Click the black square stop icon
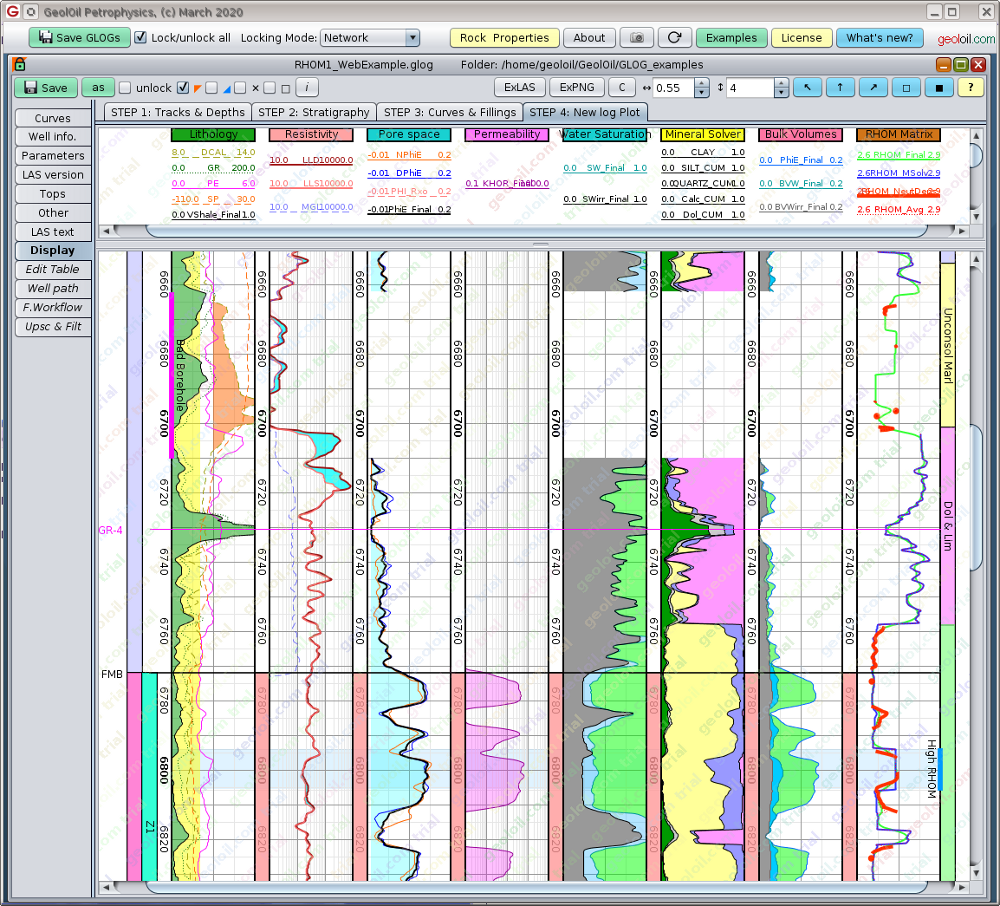Viewport: 1000px width, 906px height. (x=938, y=87)
